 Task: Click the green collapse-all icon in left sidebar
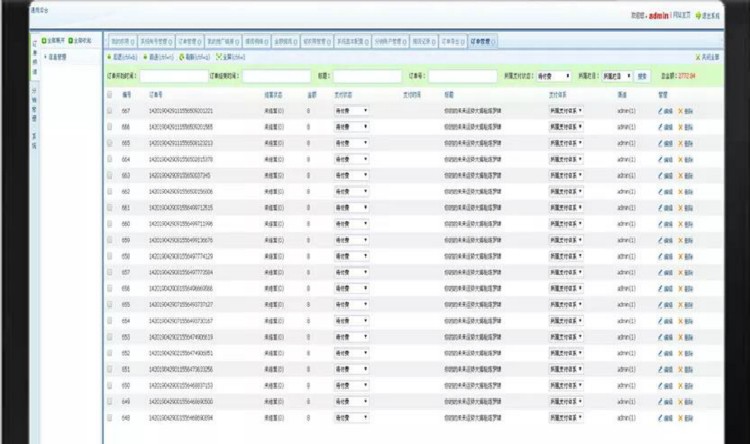(x=70, y=42)
